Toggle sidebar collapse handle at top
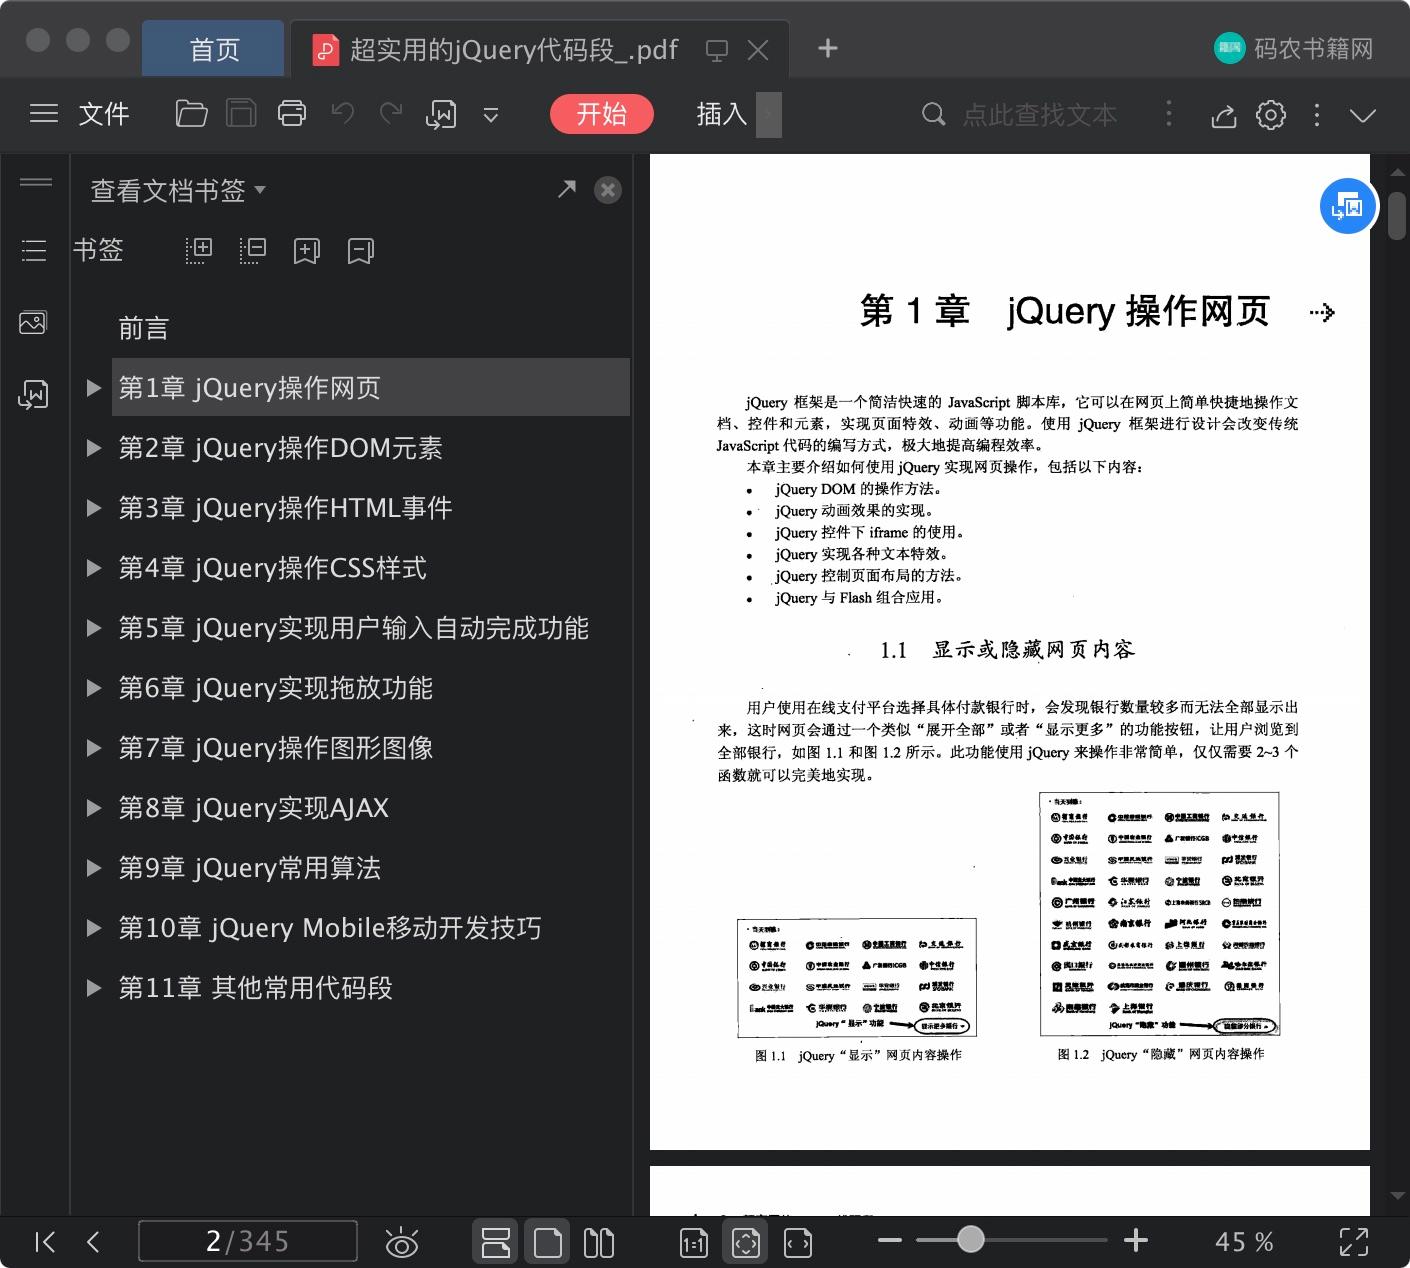This screenshot has height=1268, width=1410. coord(36,182)
